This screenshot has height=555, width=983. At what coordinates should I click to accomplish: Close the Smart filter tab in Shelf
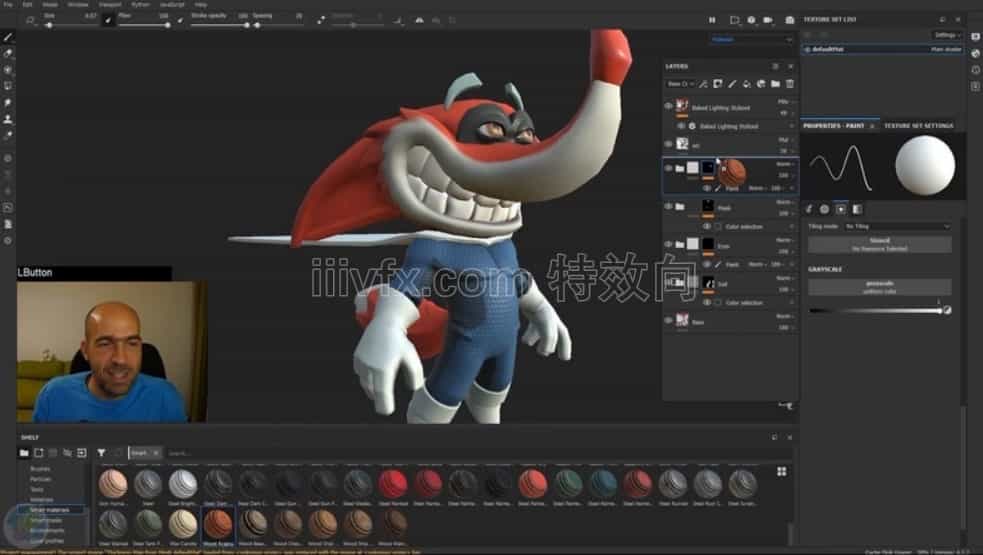coord(156,453)
